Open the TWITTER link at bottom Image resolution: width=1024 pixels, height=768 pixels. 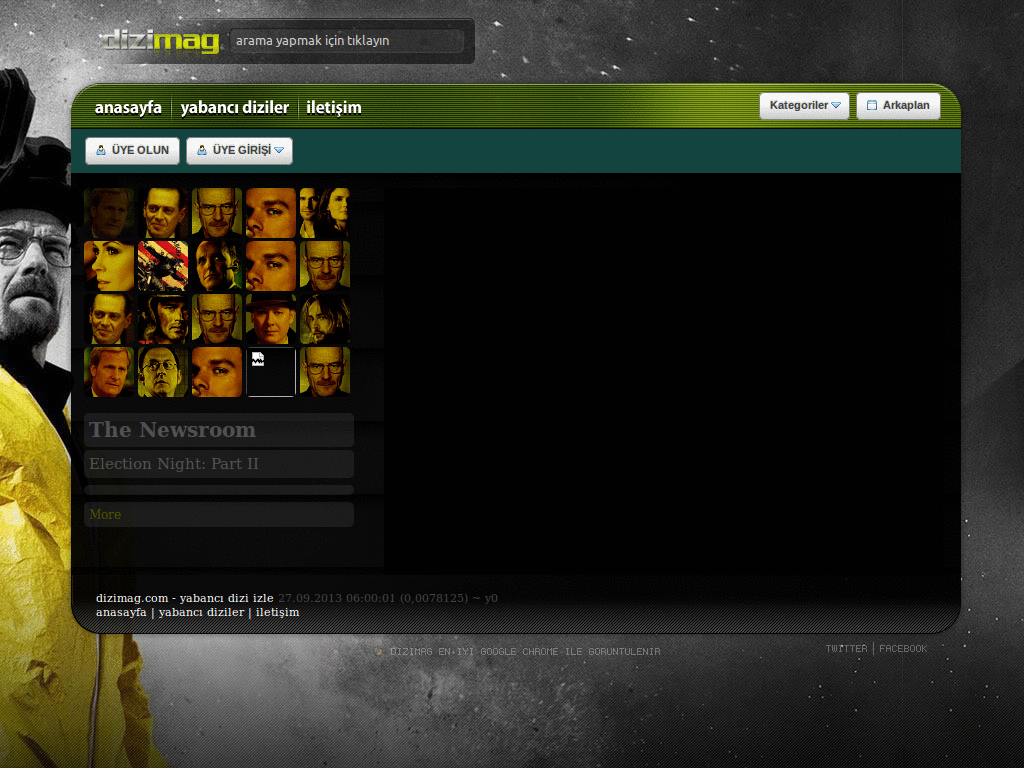click(846, 648)
